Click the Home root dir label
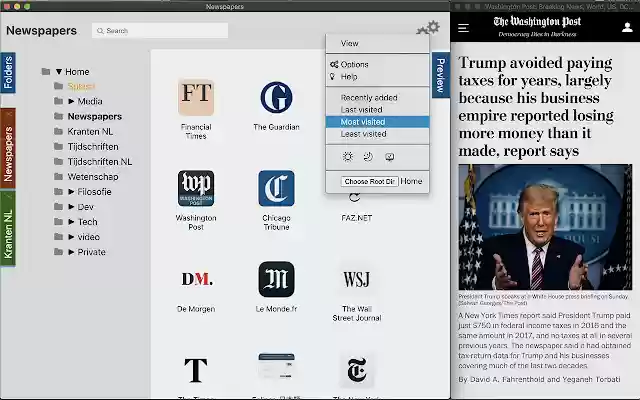Image resolution: width=640 pixels, height=400 pixels. pos(411,181)
